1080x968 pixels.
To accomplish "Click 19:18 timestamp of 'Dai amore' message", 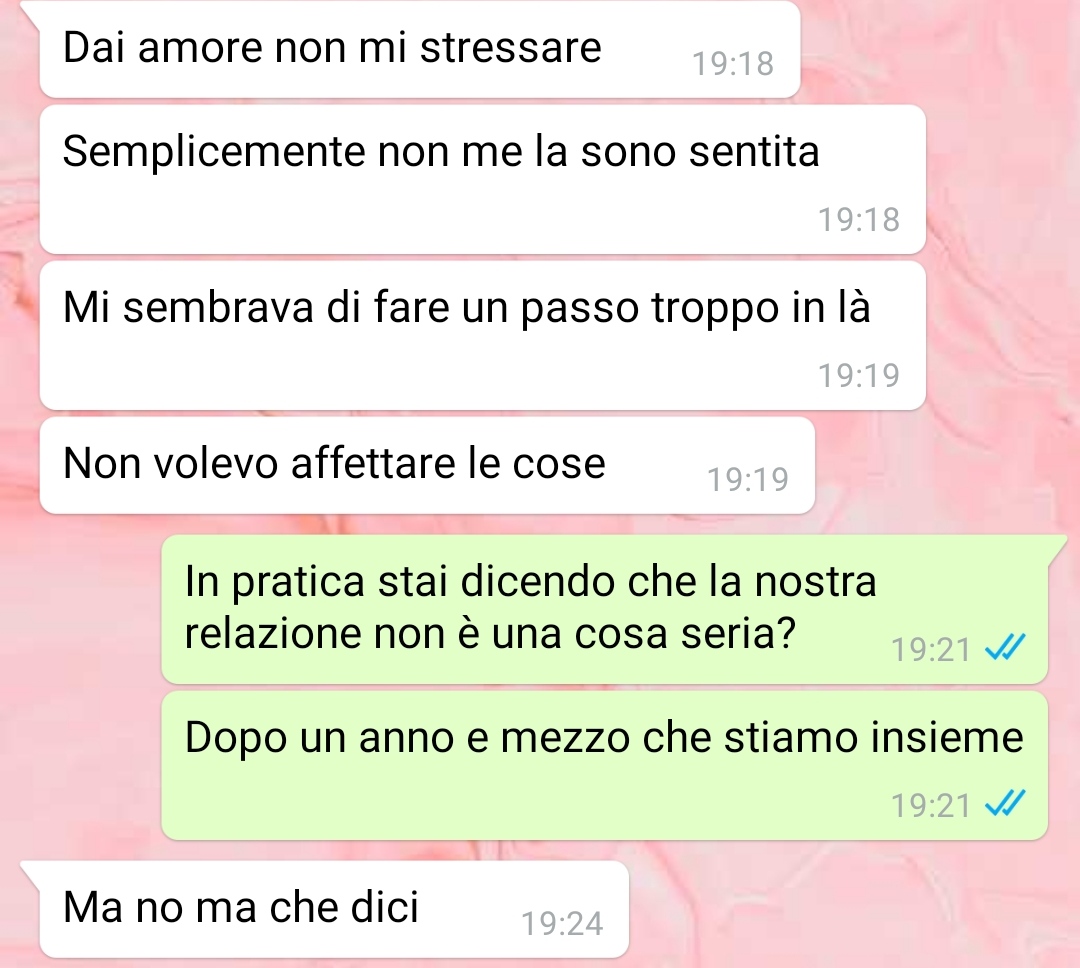I will [733, 64].
